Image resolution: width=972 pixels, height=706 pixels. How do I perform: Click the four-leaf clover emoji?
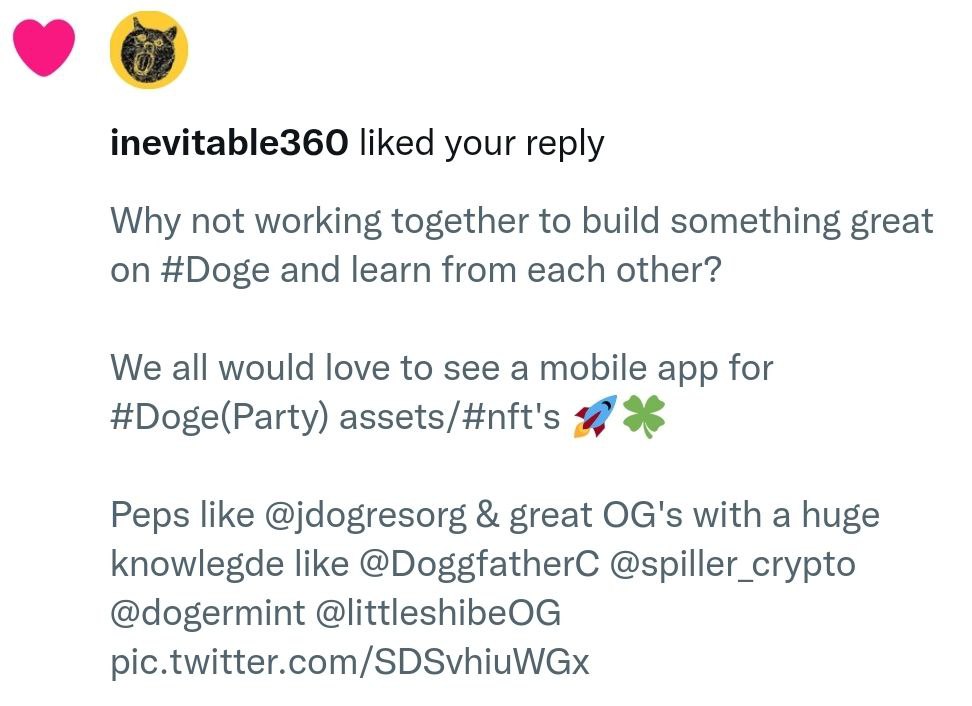(x=643, y=417)
